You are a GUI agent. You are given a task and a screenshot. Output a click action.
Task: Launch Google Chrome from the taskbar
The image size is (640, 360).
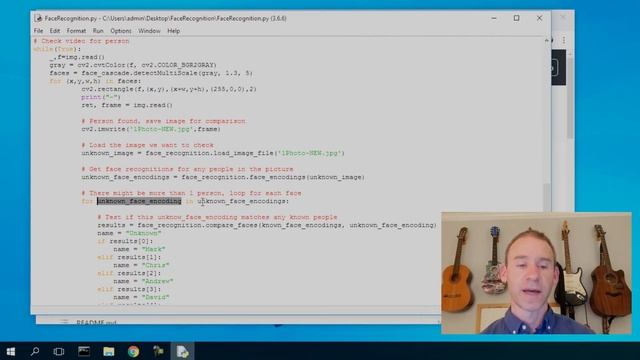[x=133, y=351]
